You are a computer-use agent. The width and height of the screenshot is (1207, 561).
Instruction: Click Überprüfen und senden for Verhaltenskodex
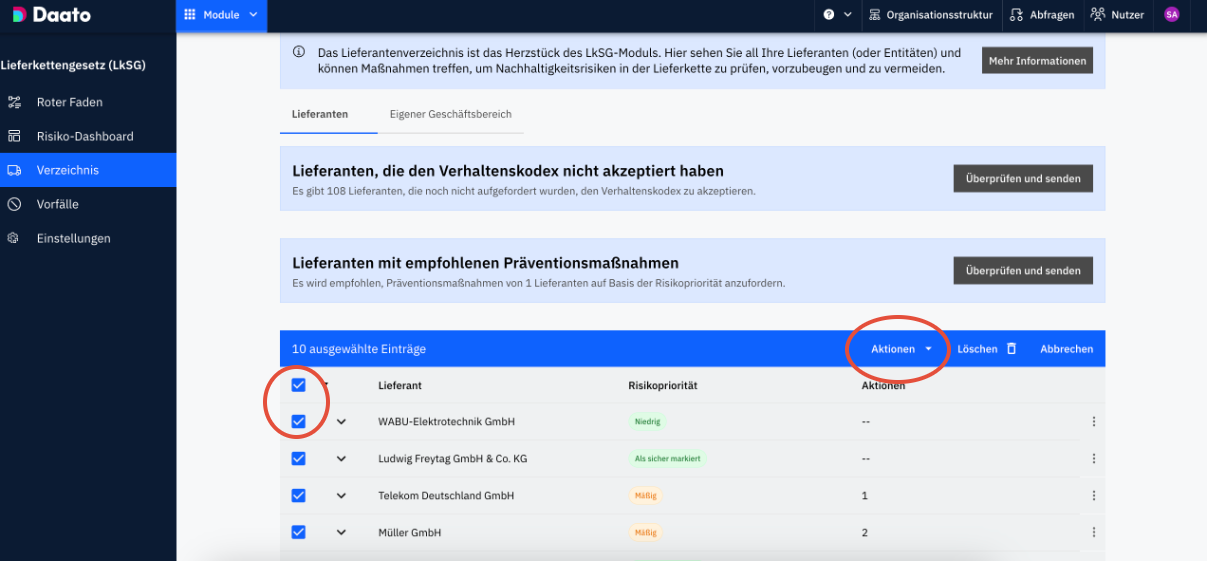(x=1023, y=178)
